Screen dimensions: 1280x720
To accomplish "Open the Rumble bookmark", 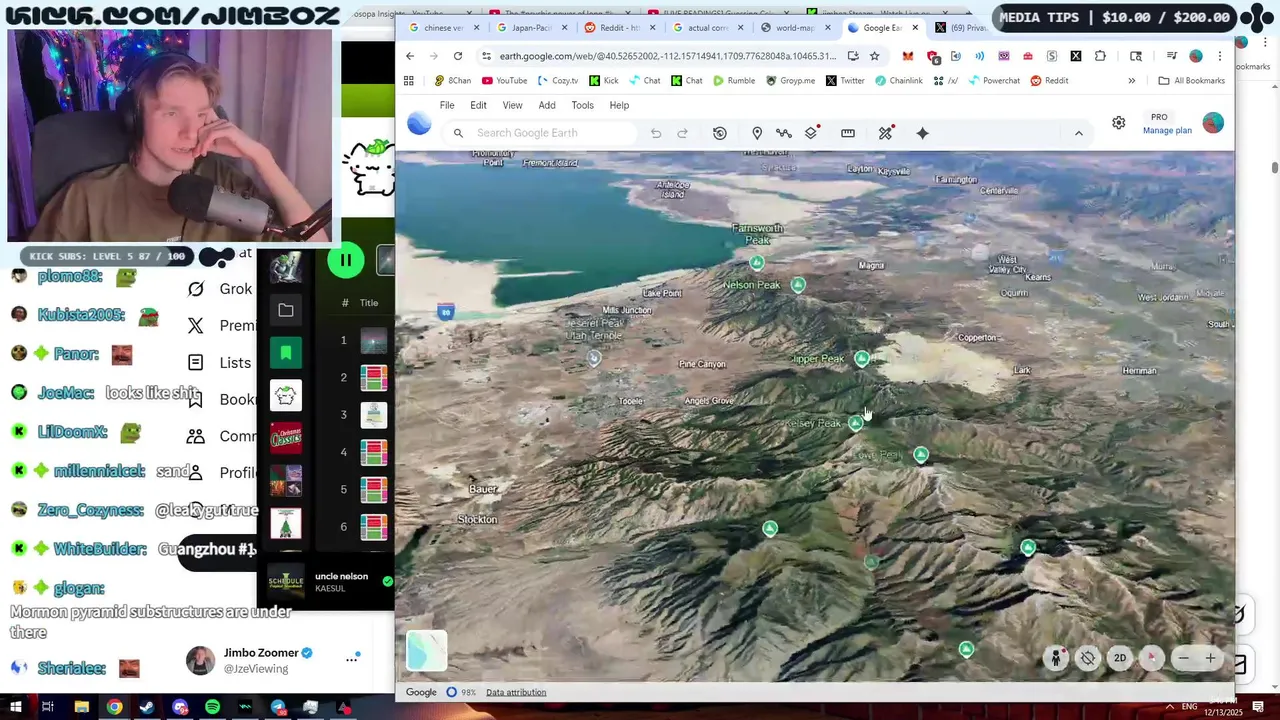I will tap(734, 80).
